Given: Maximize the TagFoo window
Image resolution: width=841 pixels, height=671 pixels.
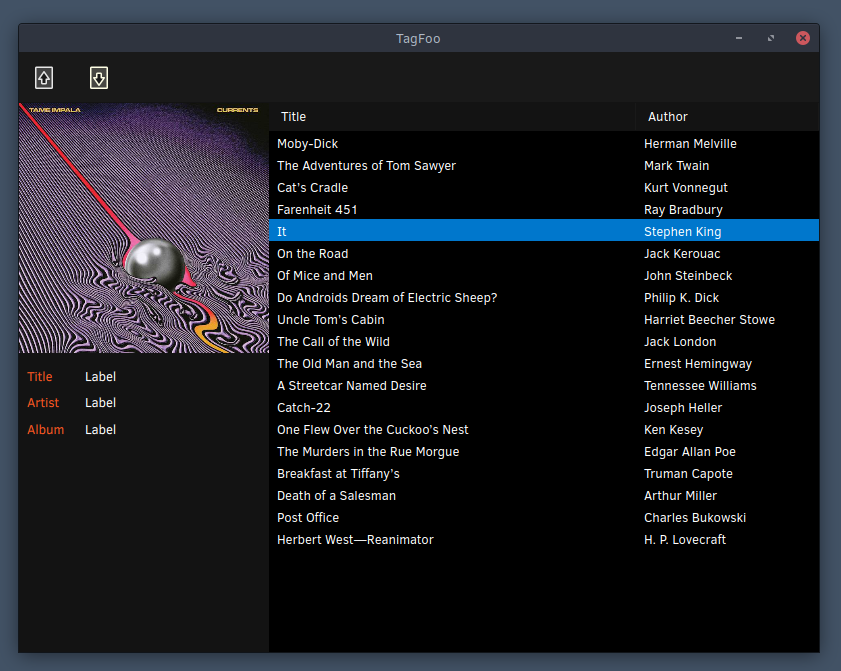Looking at the screenshot, I should pyautogui.click(x=771, y=38).
